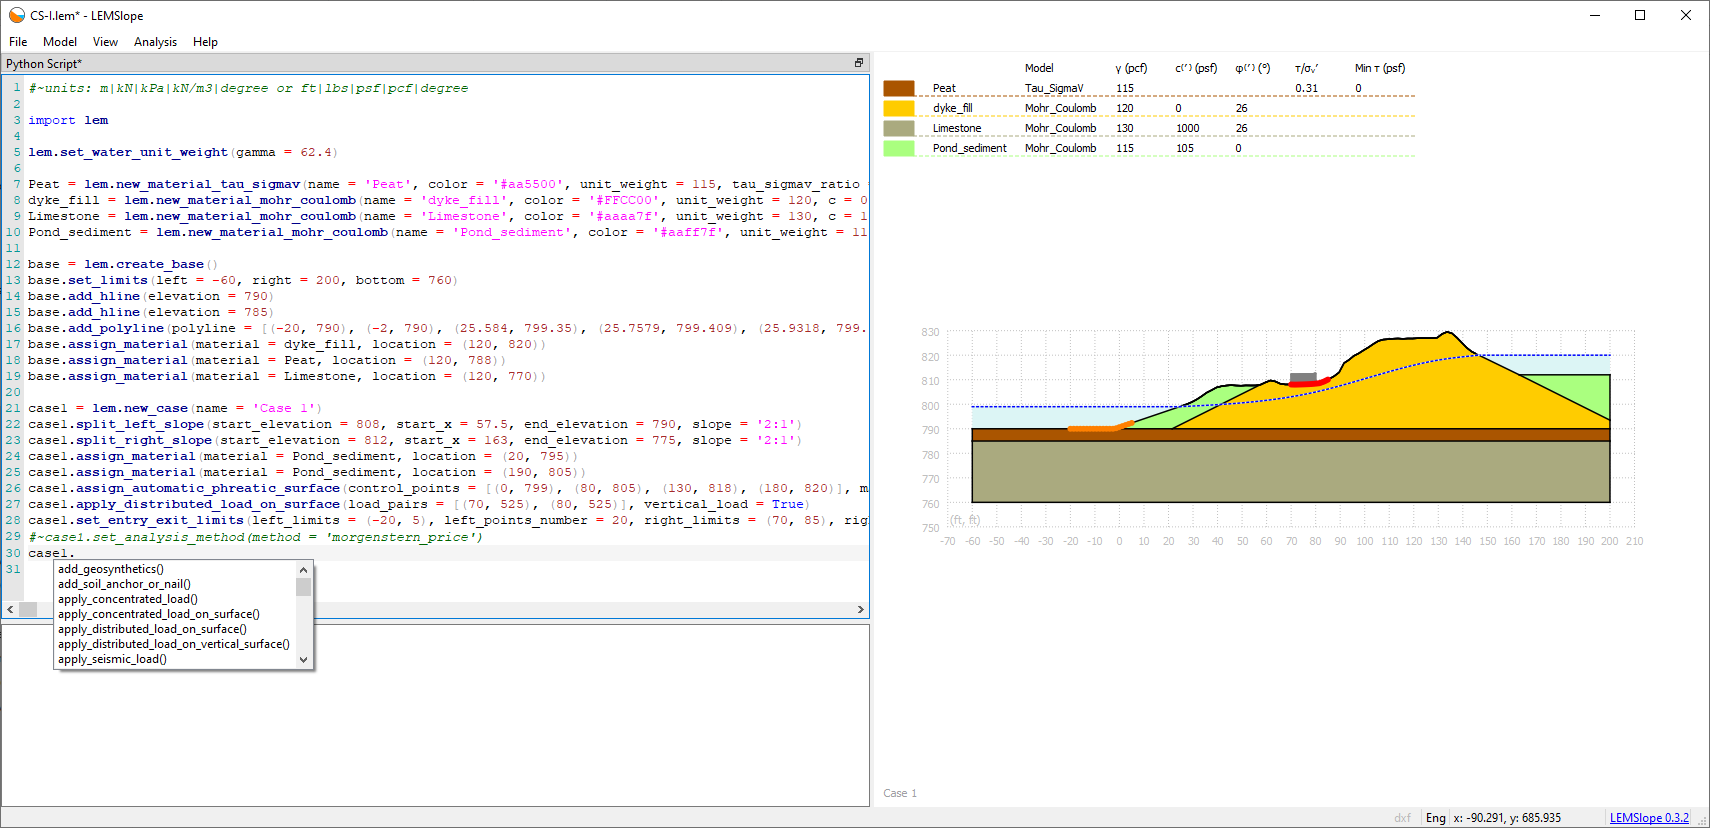This screenshot has height=828, width=1710.
Task: Click the orange dyke_fill color swatch
Action: [898, 108]
